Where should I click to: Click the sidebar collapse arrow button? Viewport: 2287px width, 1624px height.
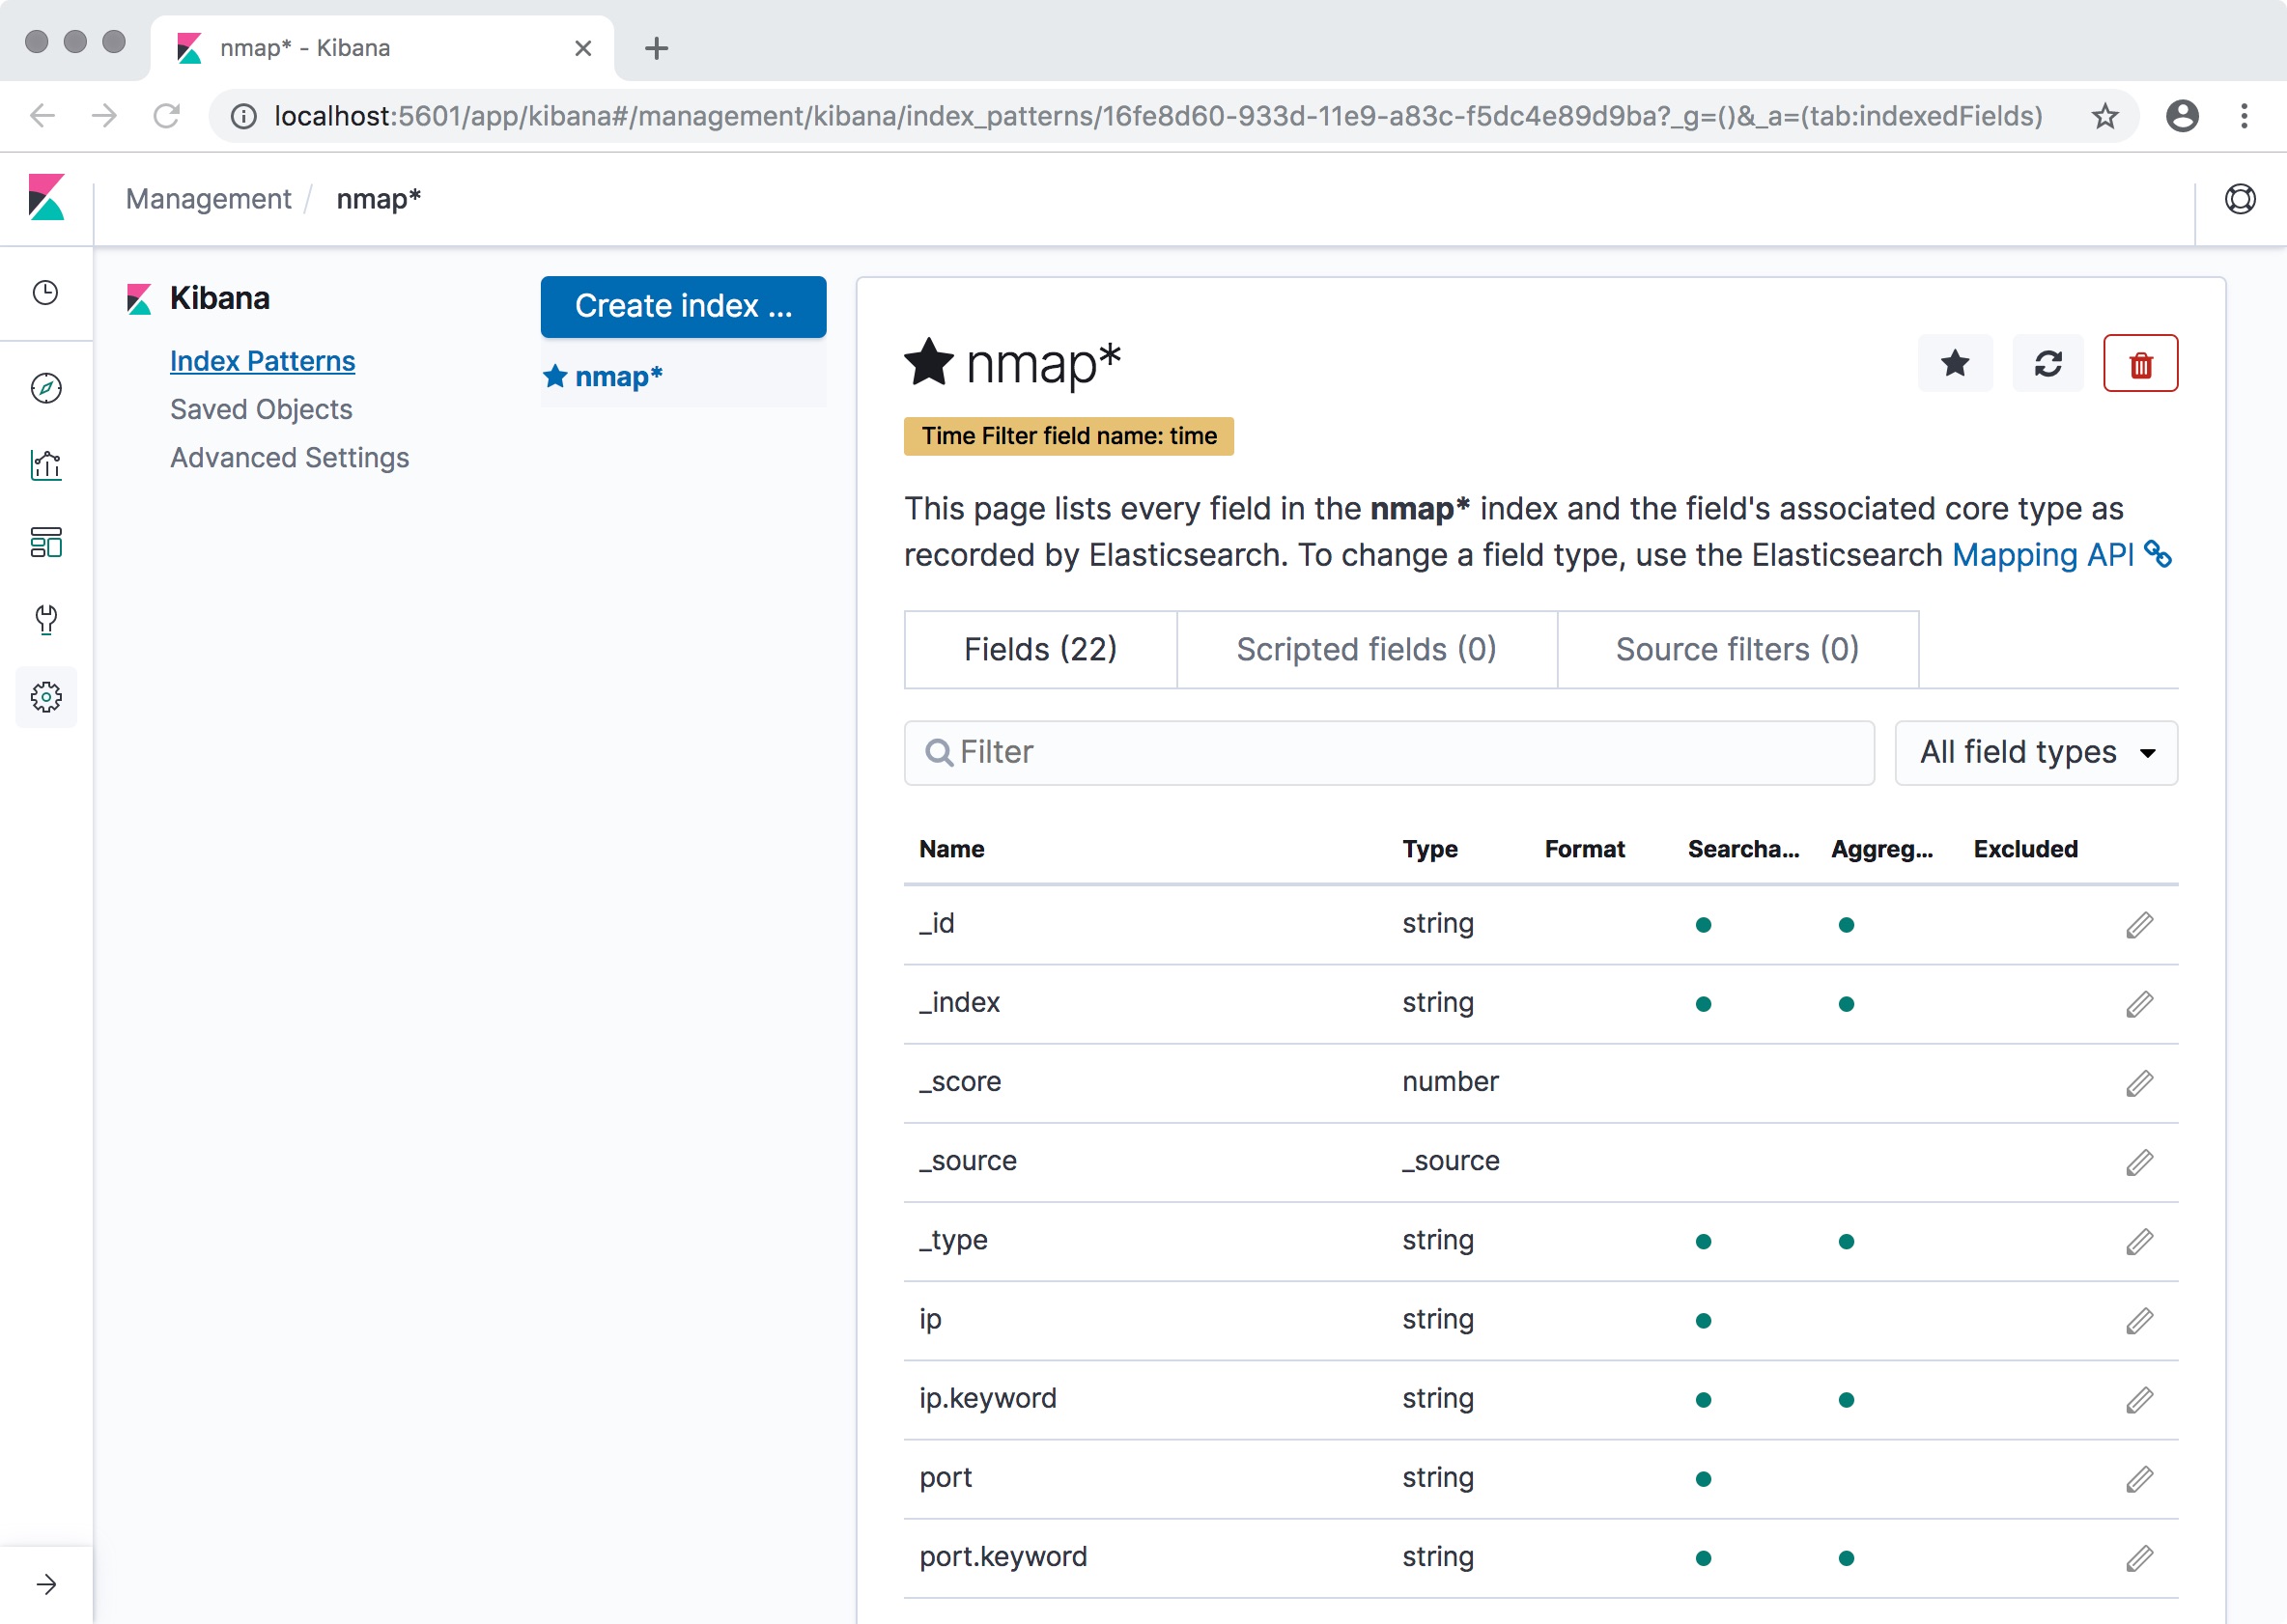[47, 1582]
